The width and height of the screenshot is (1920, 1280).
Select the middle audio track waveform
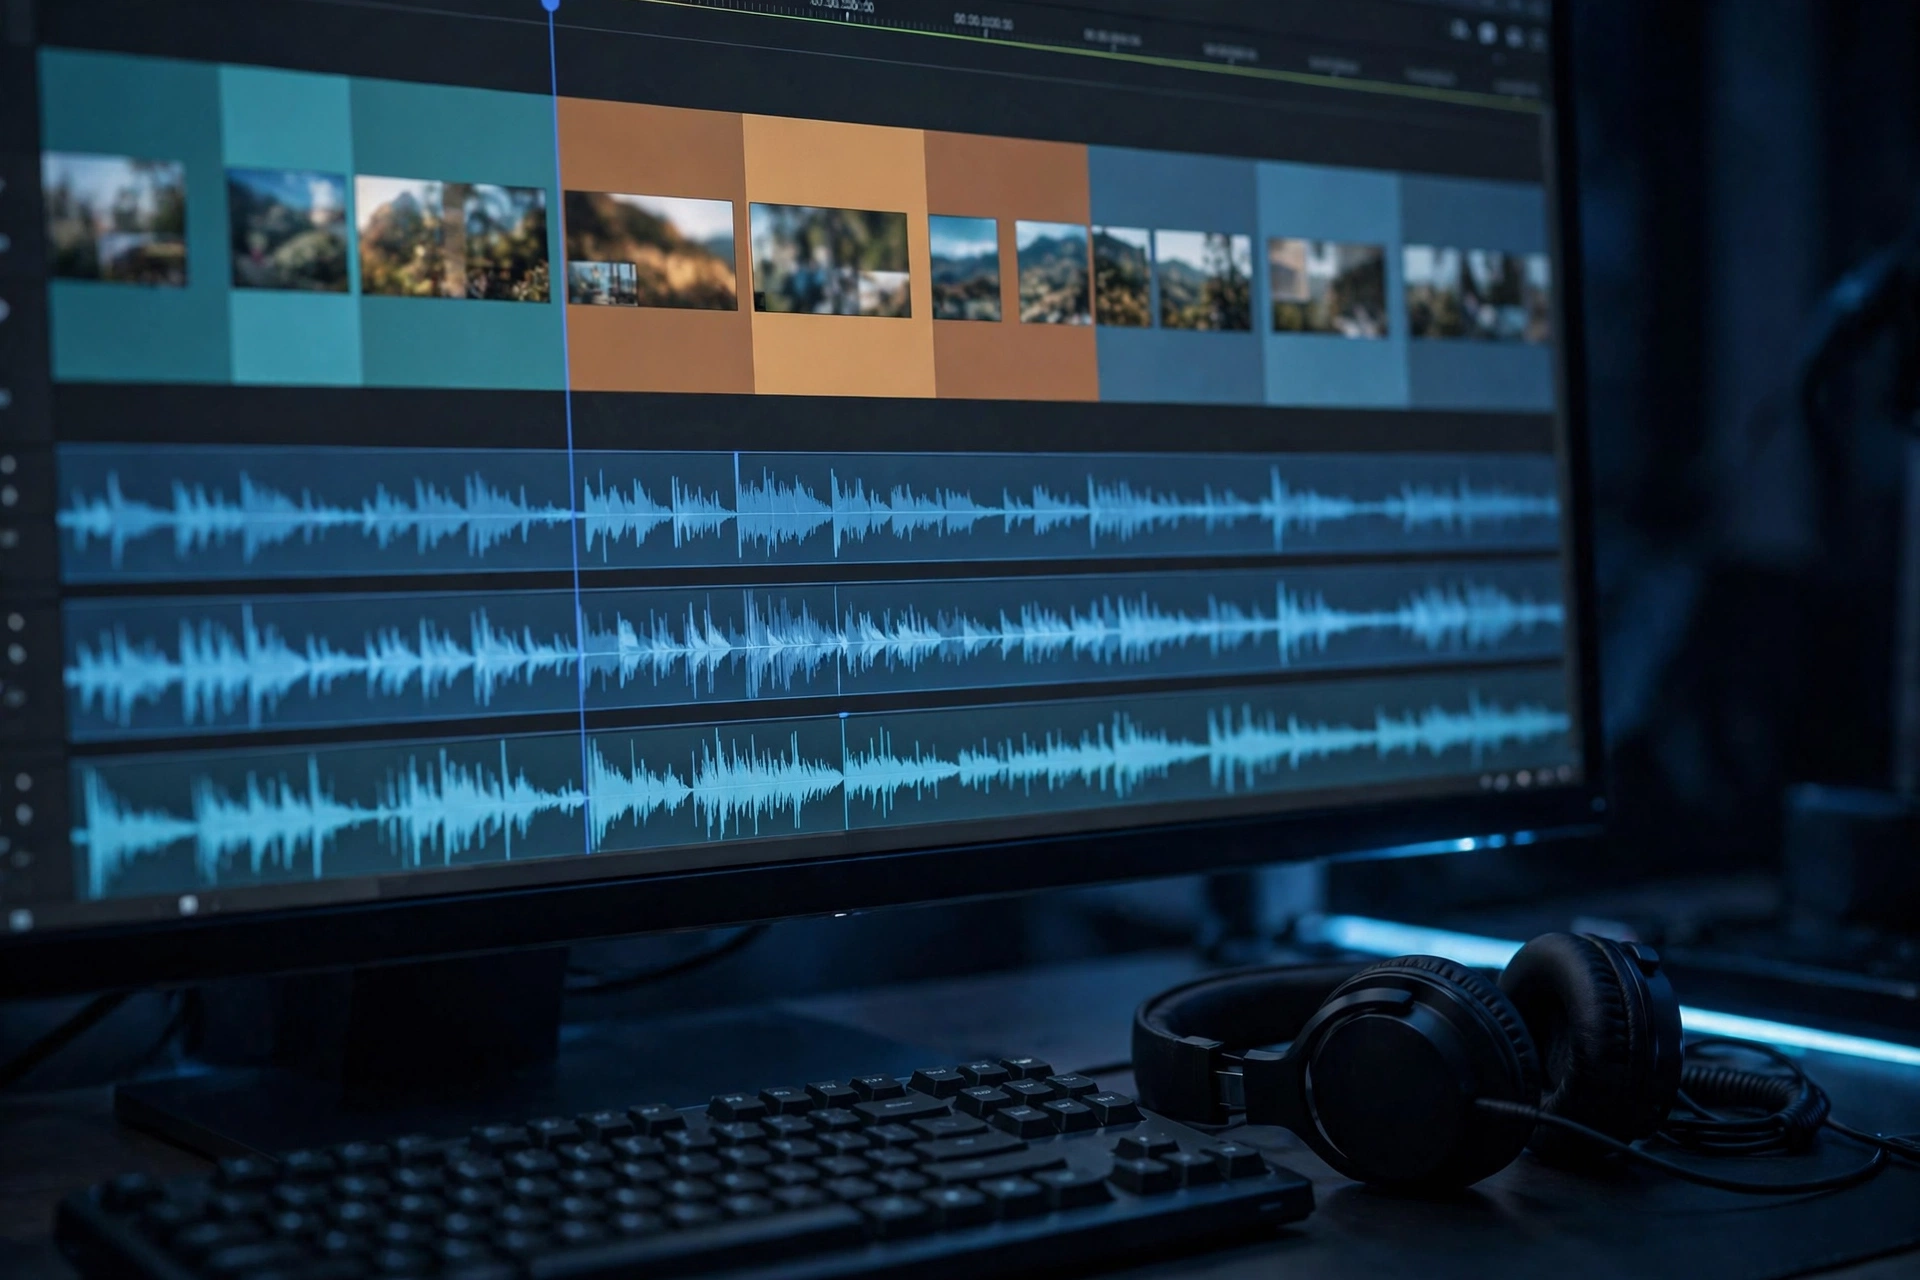point(815,650)
